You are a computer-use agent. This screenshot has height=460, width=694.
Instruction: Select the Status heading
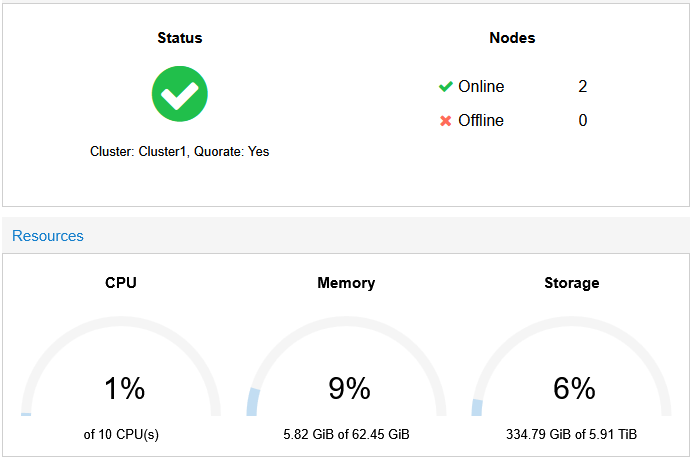180,38
